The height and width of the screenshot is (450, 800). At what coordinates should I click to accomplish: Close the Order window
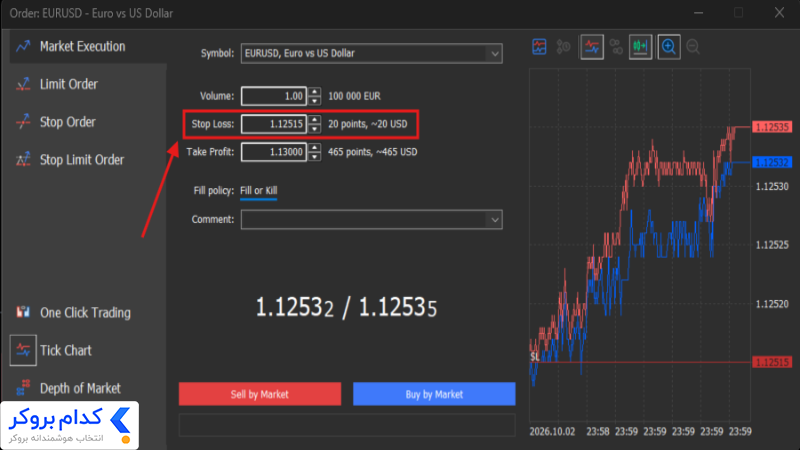tap(779, 13)
